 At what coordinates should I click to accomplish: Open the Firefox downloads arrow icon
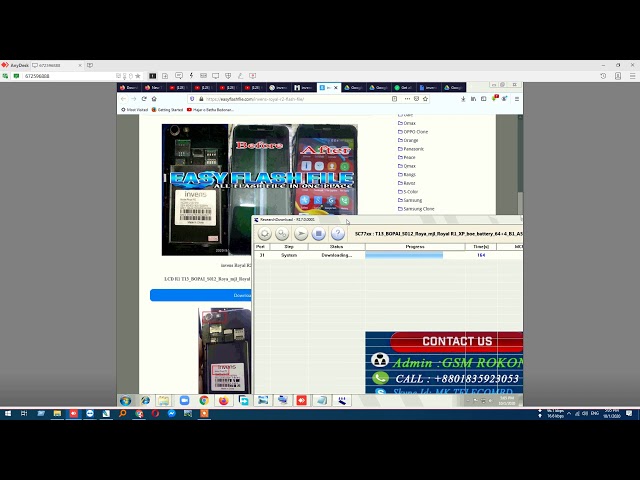[x=463, y=99]
